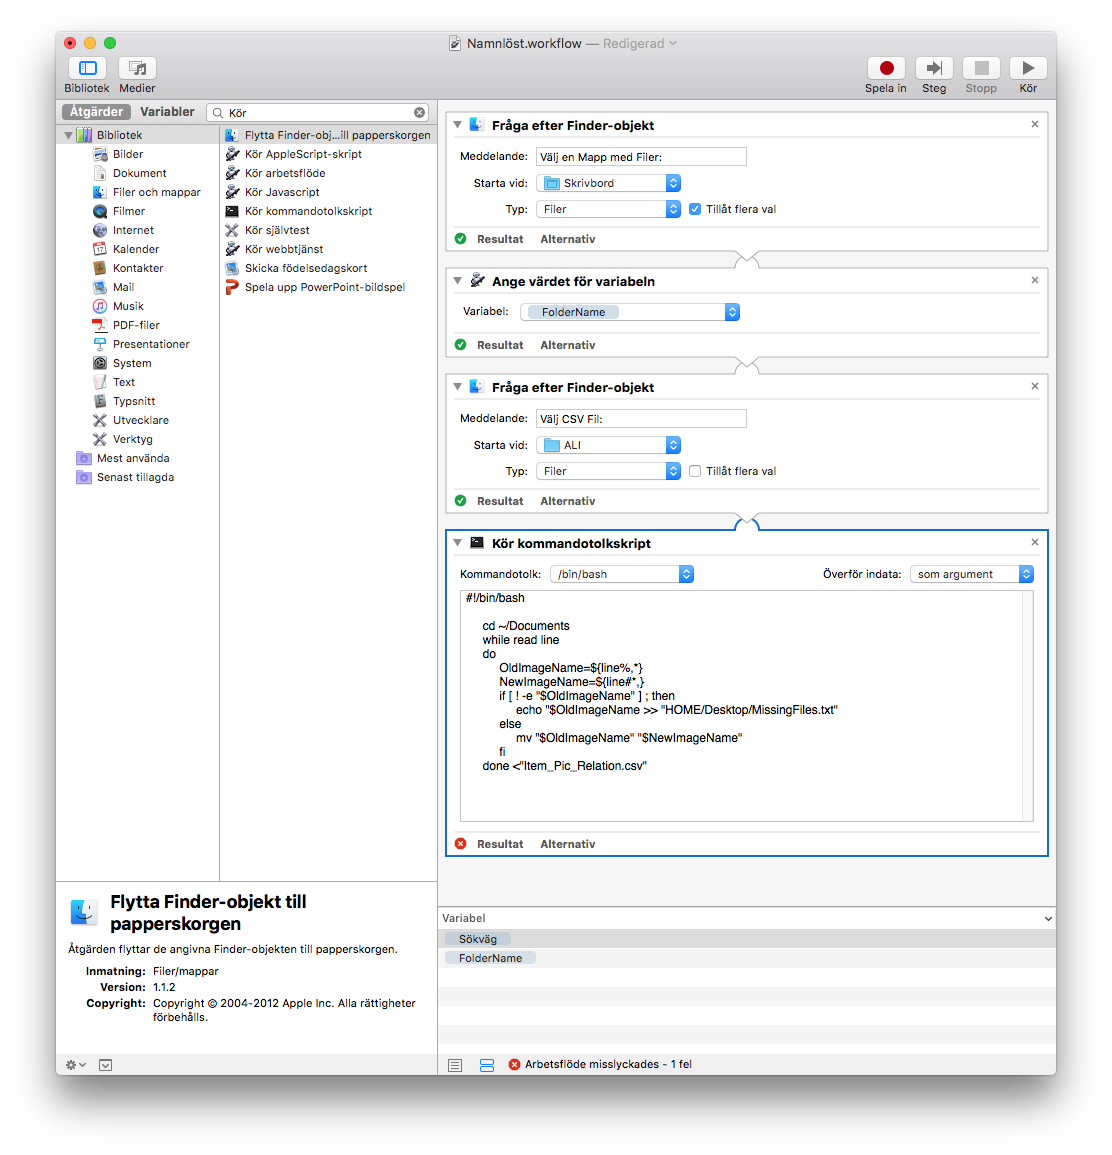
Task: Collapse the second Fråga efter Finder-objekt action
Action: point(457,387)
